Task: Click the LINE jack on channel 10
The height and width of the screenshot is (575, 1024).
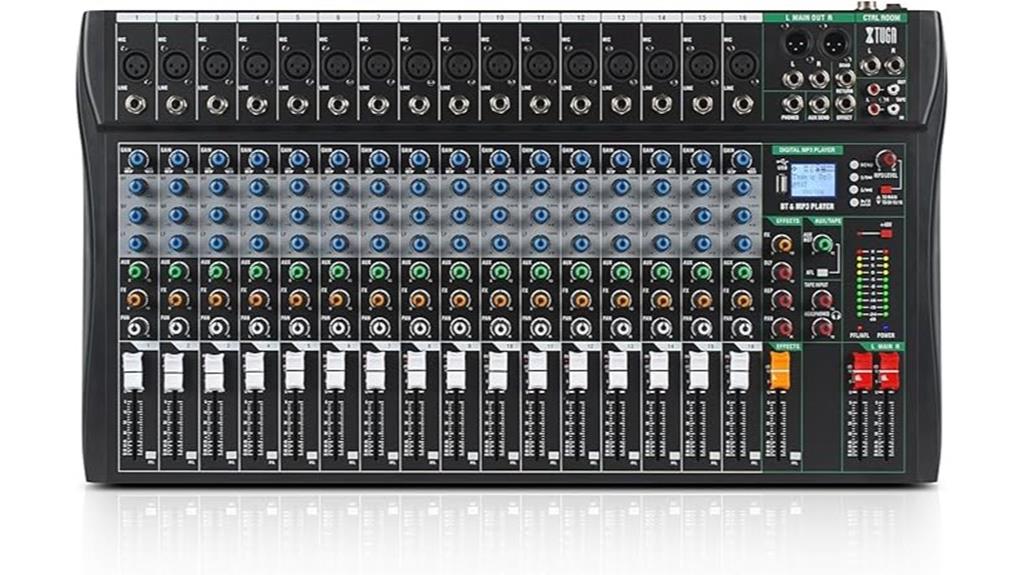Action: [x=500, y=105]
